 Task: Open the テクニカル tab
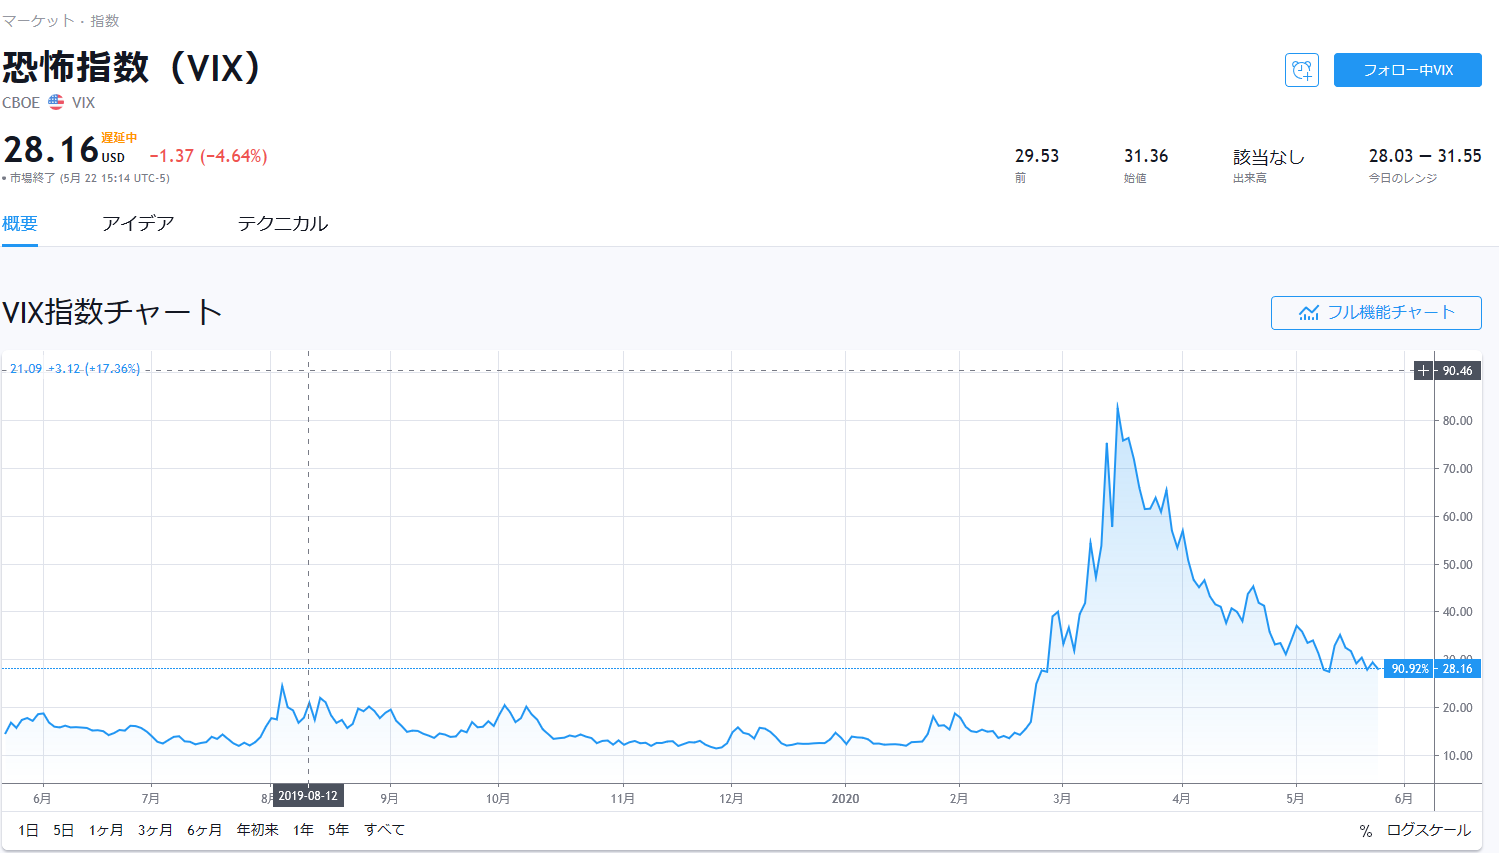coord(282,223)
